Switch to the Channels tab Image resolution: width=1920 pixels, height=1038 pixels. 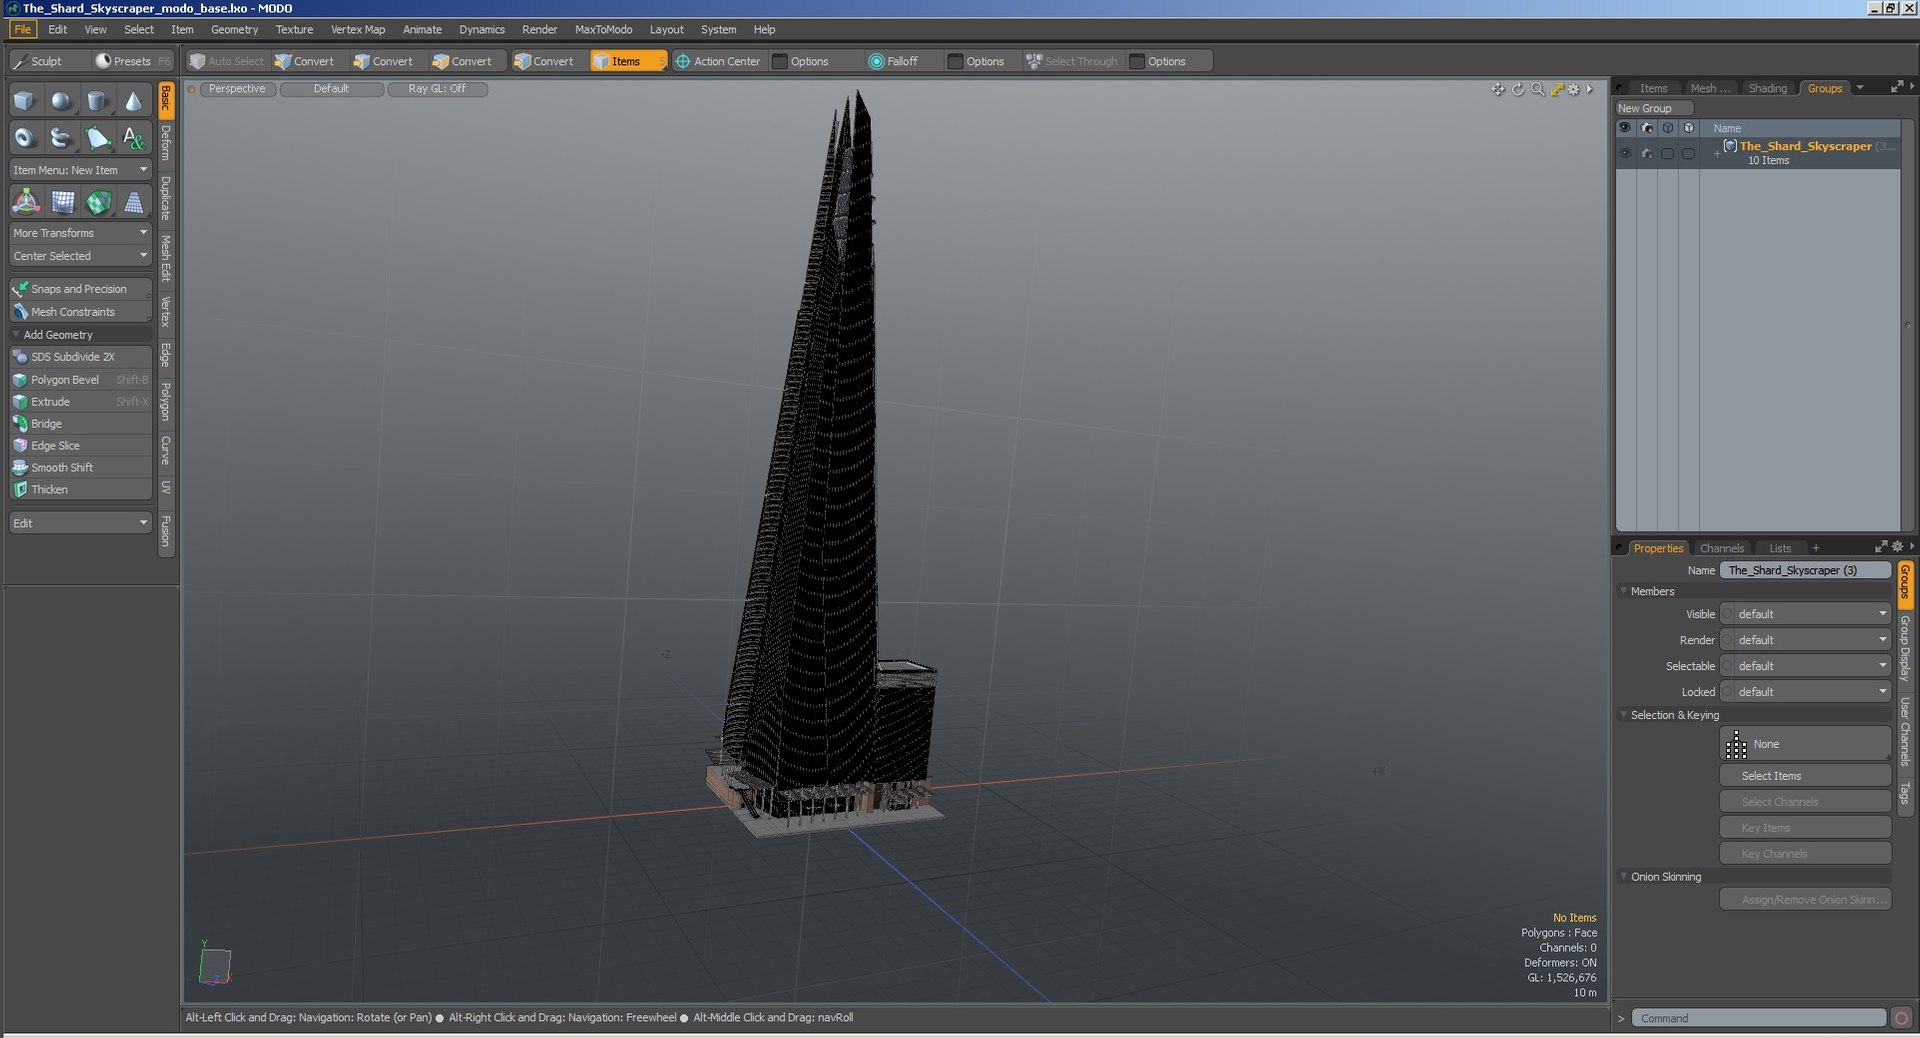click(x=1721, y=548)
